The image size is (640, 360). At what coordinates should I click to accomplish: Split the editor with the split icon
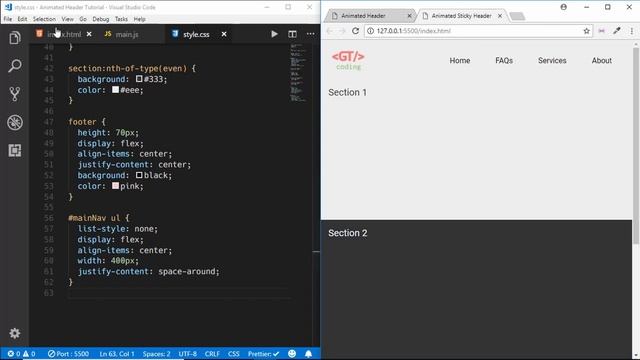(x=292, y=34)
